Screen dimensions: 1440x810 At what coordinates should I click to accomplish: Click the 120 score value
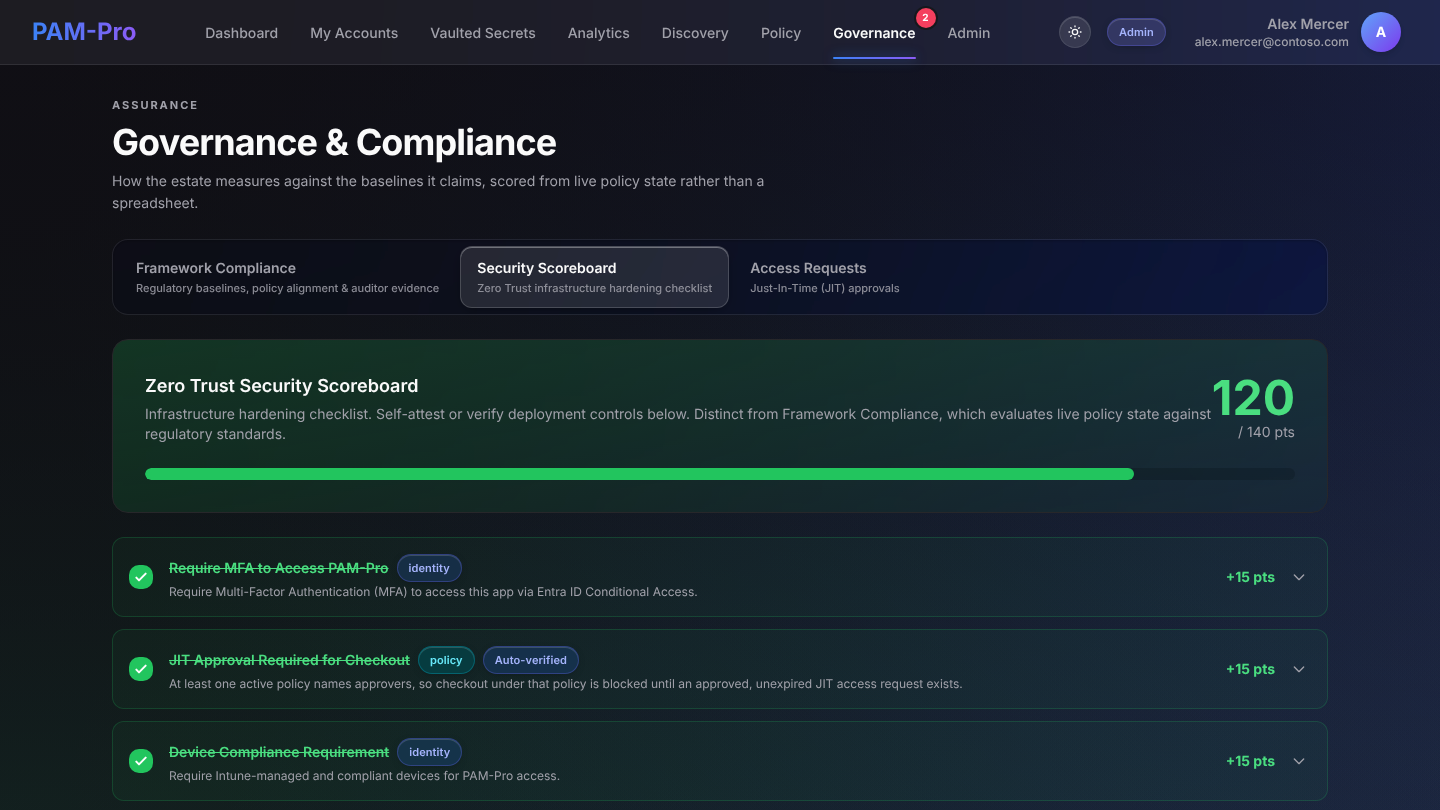click(1253, 397)
